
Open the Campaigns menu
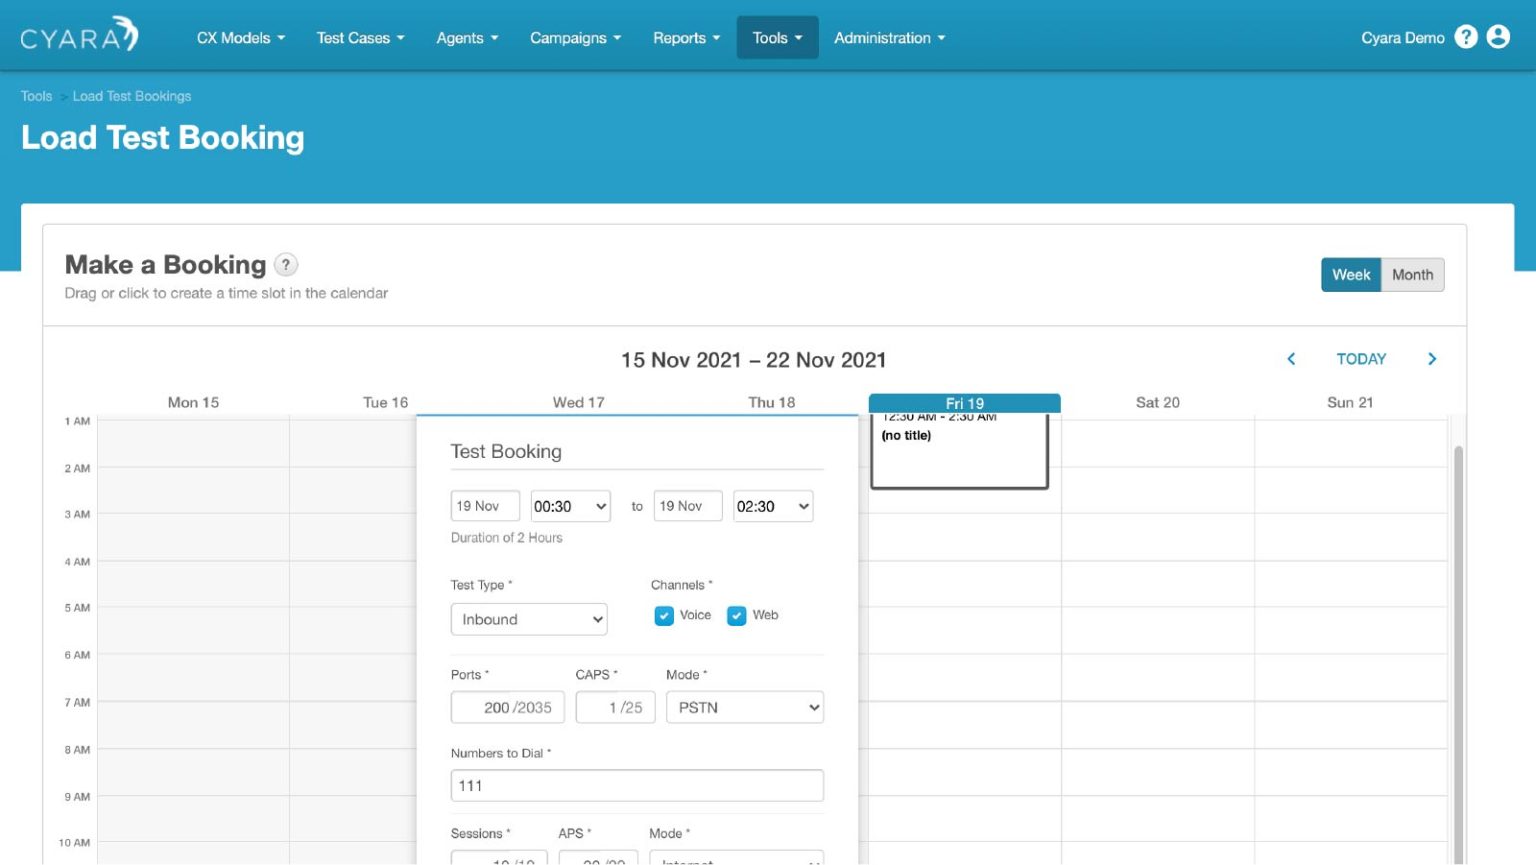coord(575,37)
